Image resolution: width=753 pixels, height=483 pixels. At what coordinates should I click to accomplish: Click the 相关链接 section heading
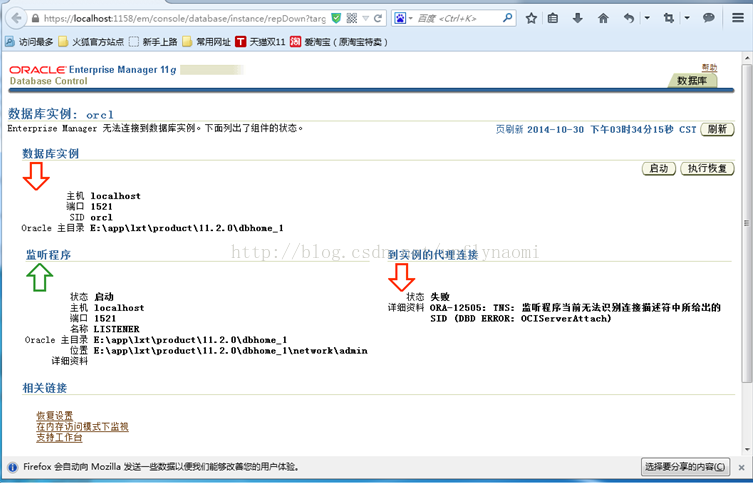[x=45, y=388]
